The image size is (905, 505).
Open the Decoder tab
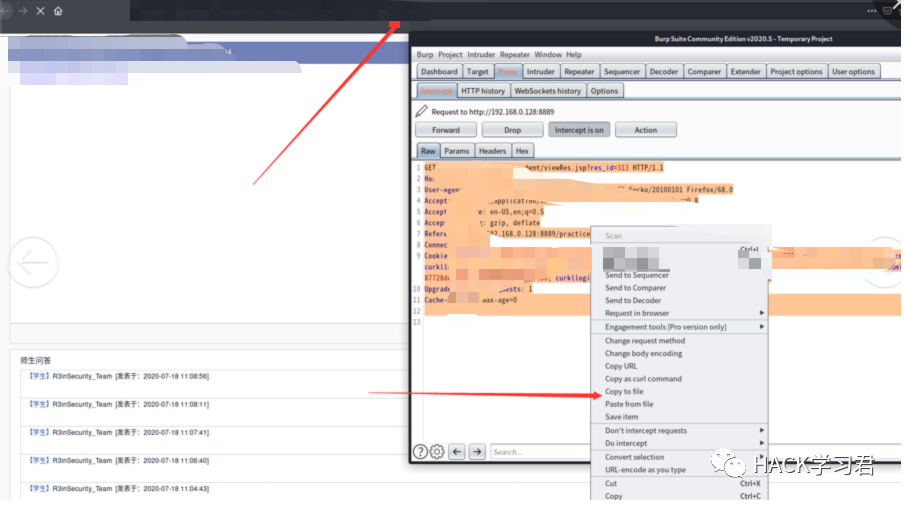(x=664, y=72)
